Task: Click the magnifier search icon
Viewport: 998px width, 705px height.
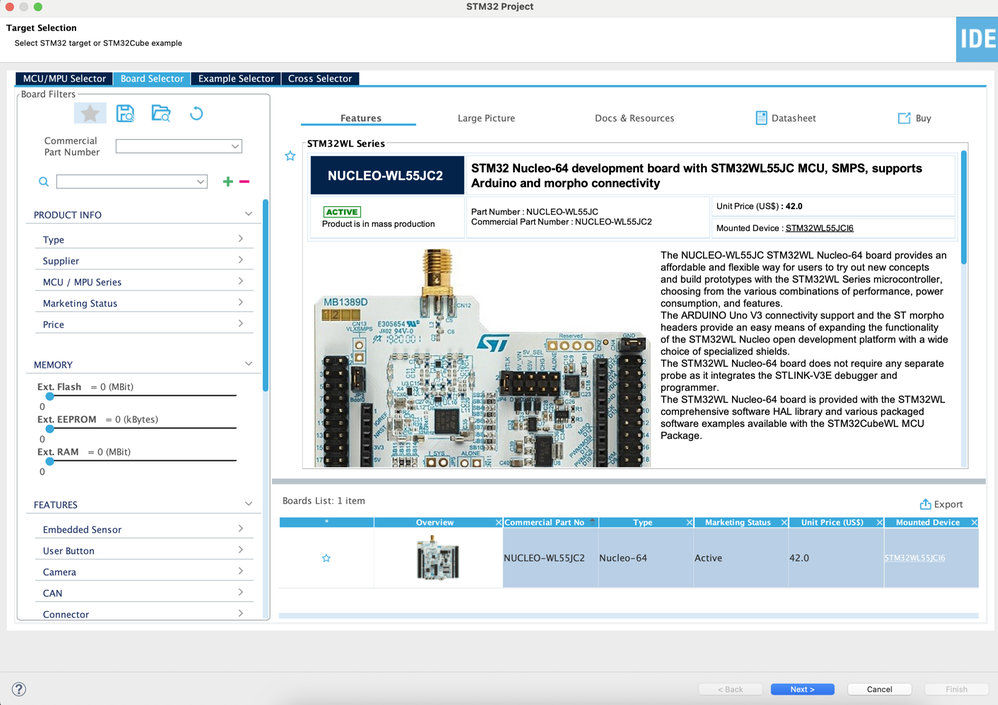Action: pos(43,182)
